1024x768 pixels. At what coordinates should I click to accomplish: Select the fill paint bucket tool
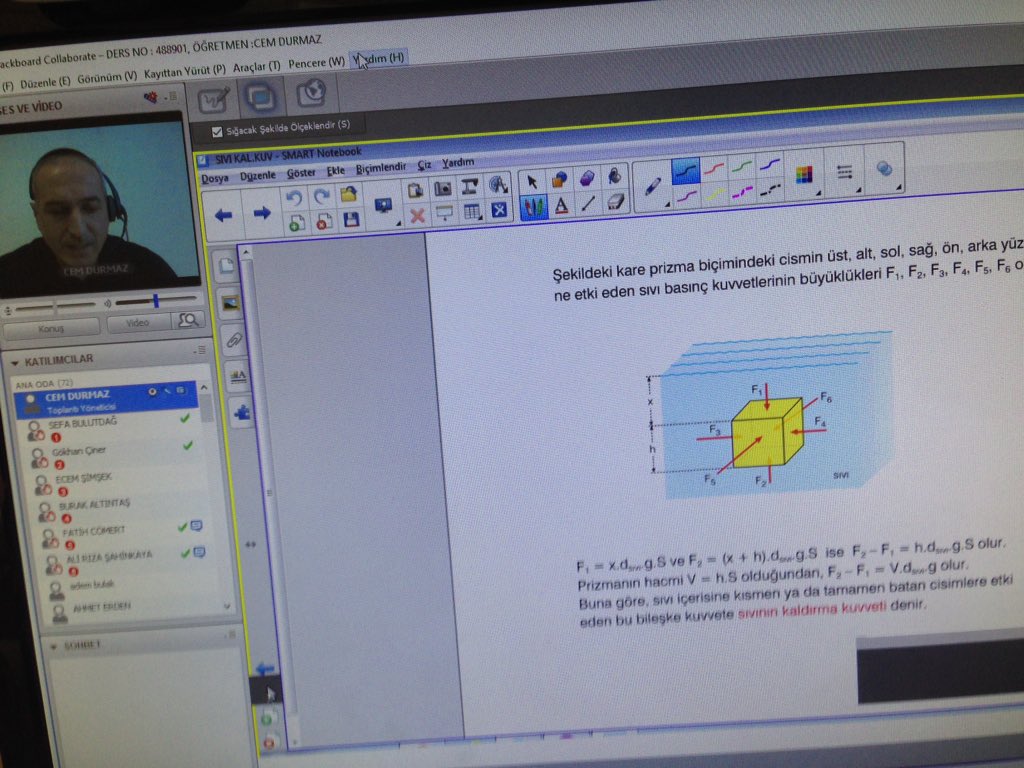coord(614,175)
